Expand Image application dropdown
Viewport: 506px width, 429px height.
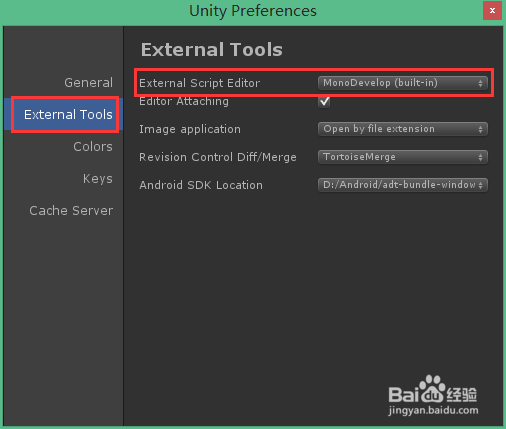pyautogui.click(x=403, y=129)
